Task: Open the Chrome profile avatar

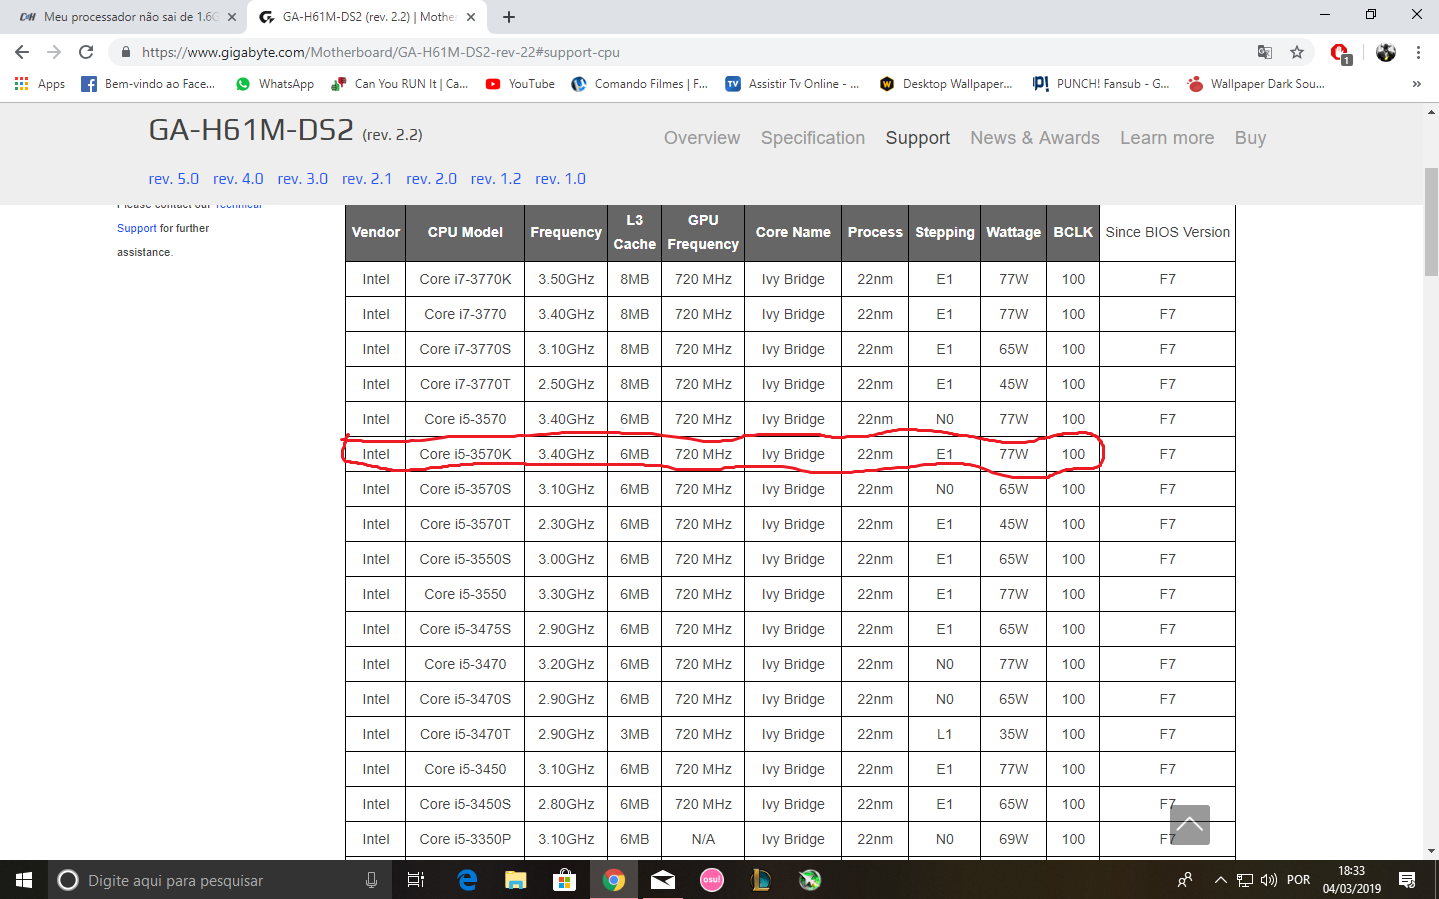Action: [1385, 52]
